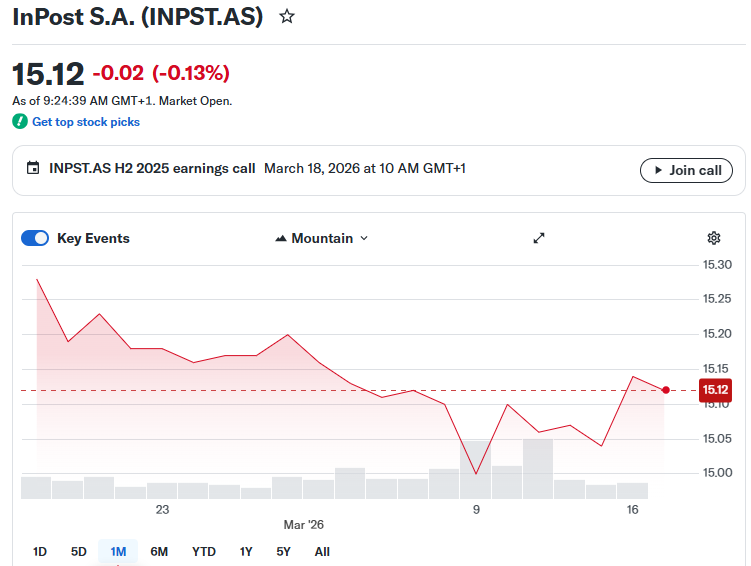The width and height of the screenshot is (751, 566).
Task: Open Get top stock picks link
Action: tap(86, 122)
